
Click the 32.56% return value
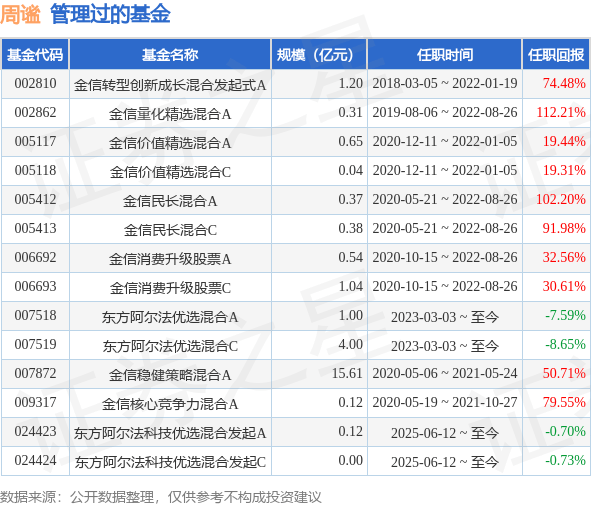564,258
